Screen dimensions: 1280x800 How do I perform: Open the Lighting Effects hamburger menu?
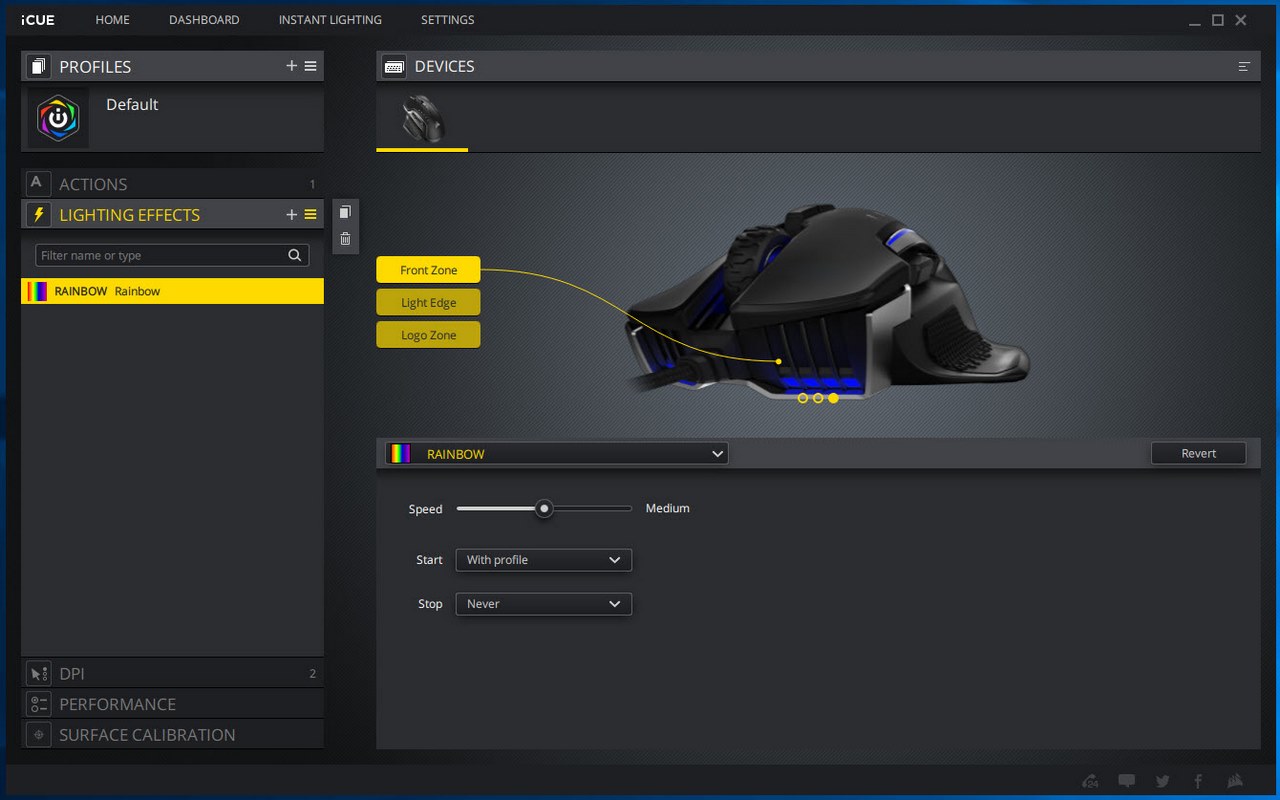tap(311, 215)
